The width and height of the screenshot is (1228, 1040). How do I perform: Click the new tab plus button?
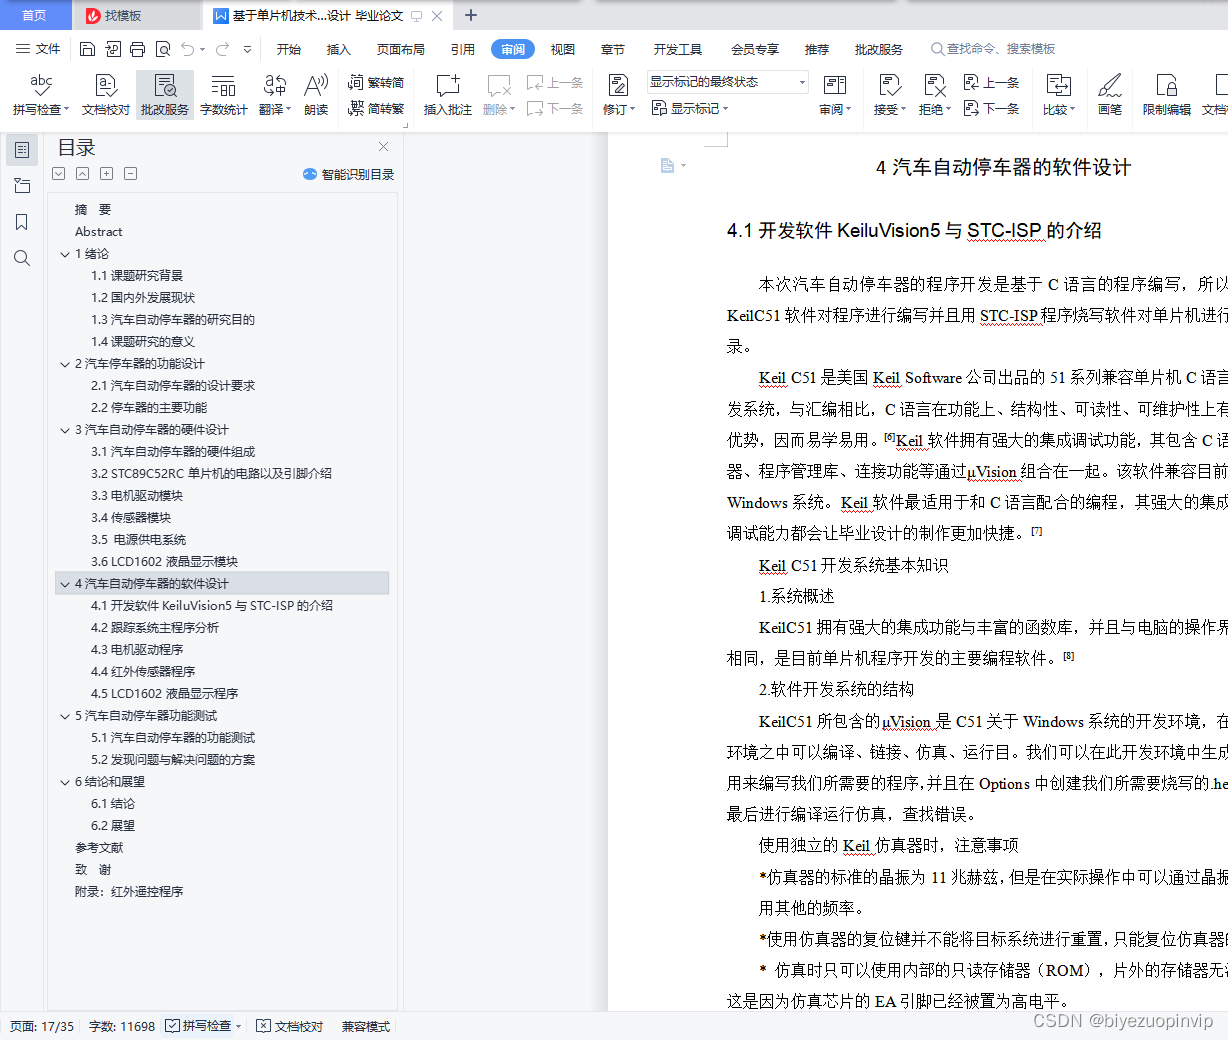point(471,15)
